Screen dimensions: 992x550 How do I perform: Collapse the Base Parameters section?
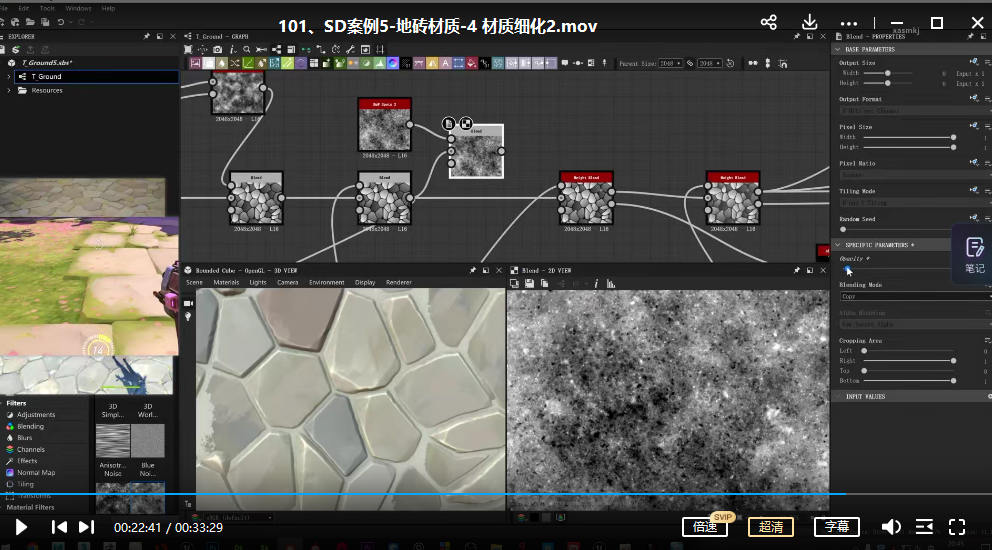pos(838,49)
